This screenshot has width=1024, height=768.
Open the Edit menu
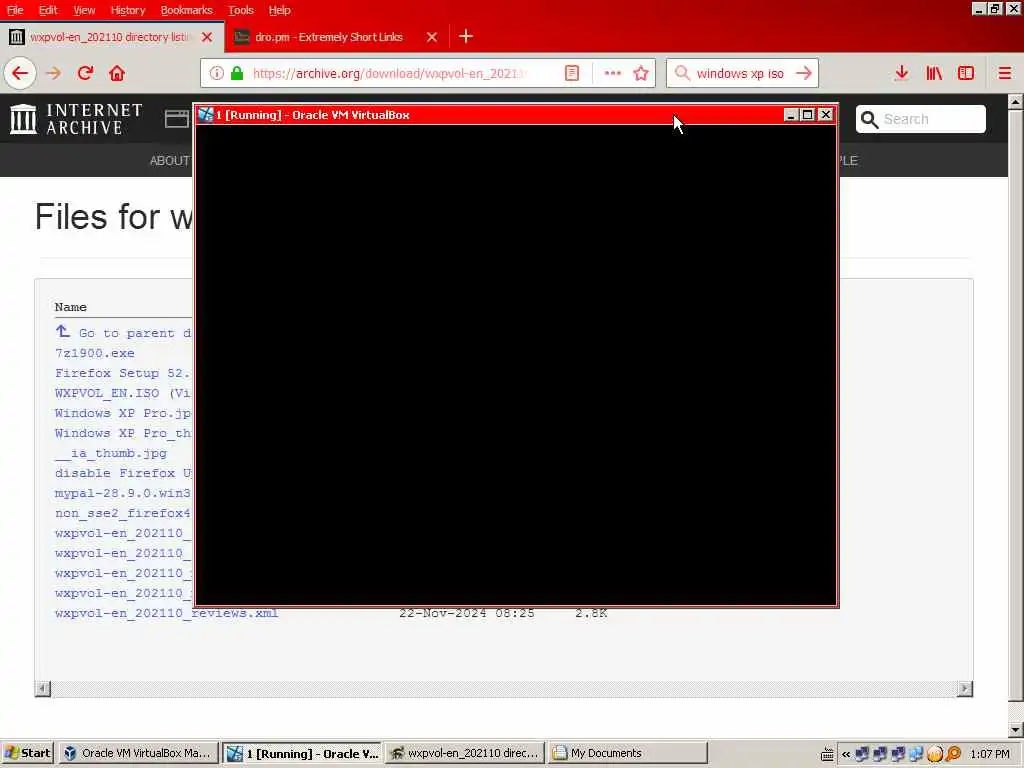click(x=48, y=10)
